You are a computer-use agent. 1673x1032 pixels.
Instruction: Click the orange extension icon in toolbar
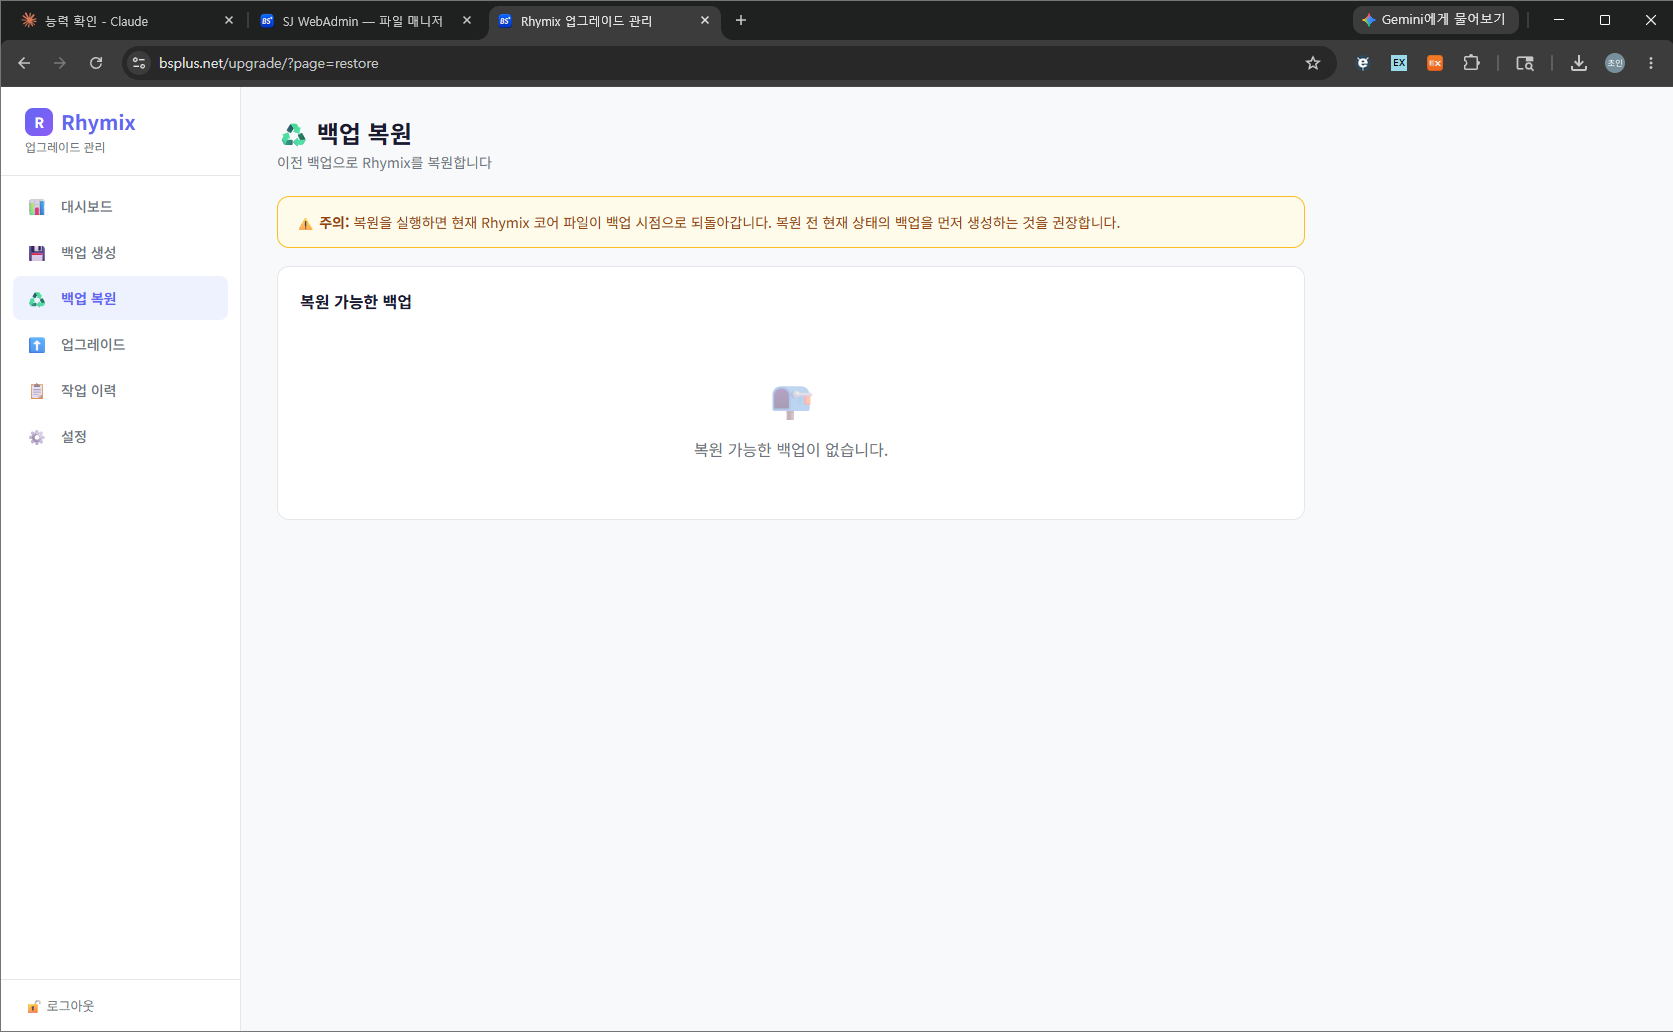(1435, 63)
